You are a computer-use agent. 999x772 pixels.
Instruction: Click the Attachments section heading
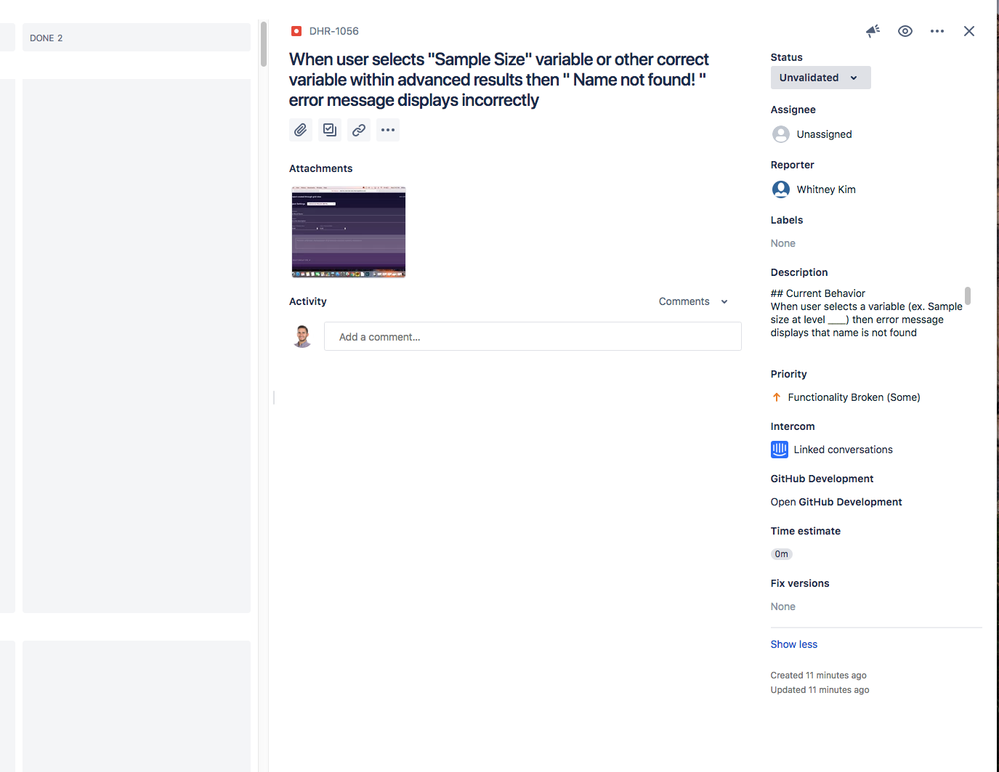coord(320,168)
